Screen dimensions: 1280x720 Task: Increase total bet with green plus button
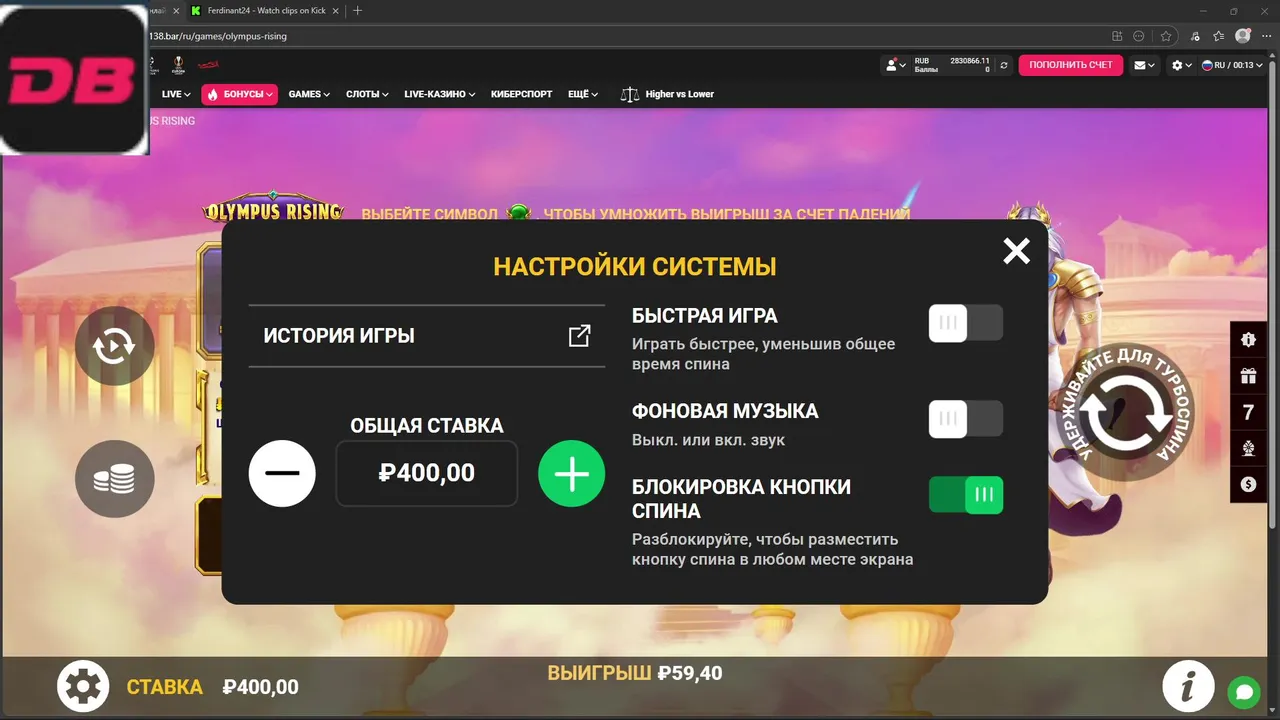(572, 473)
